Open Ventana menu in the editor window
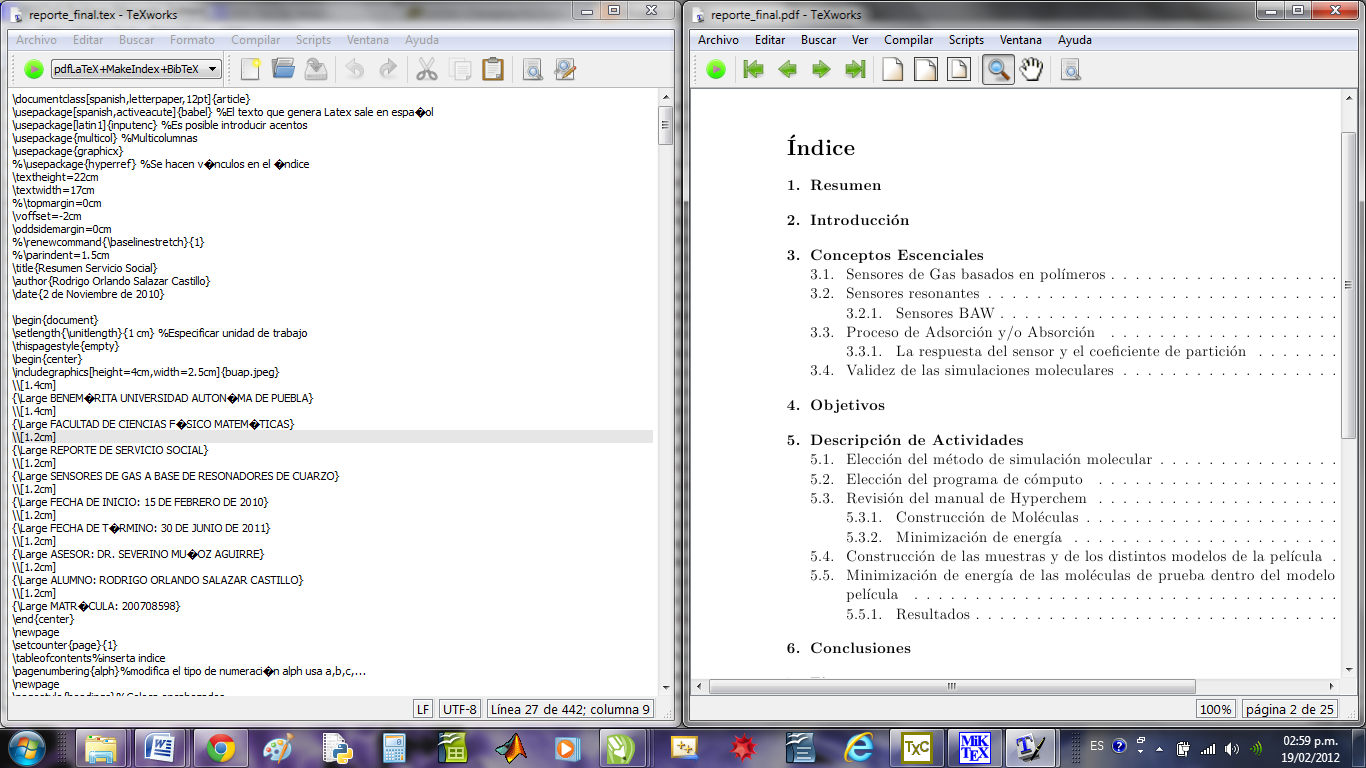This screenshot has height=768, width=1366. coord(368,40)
